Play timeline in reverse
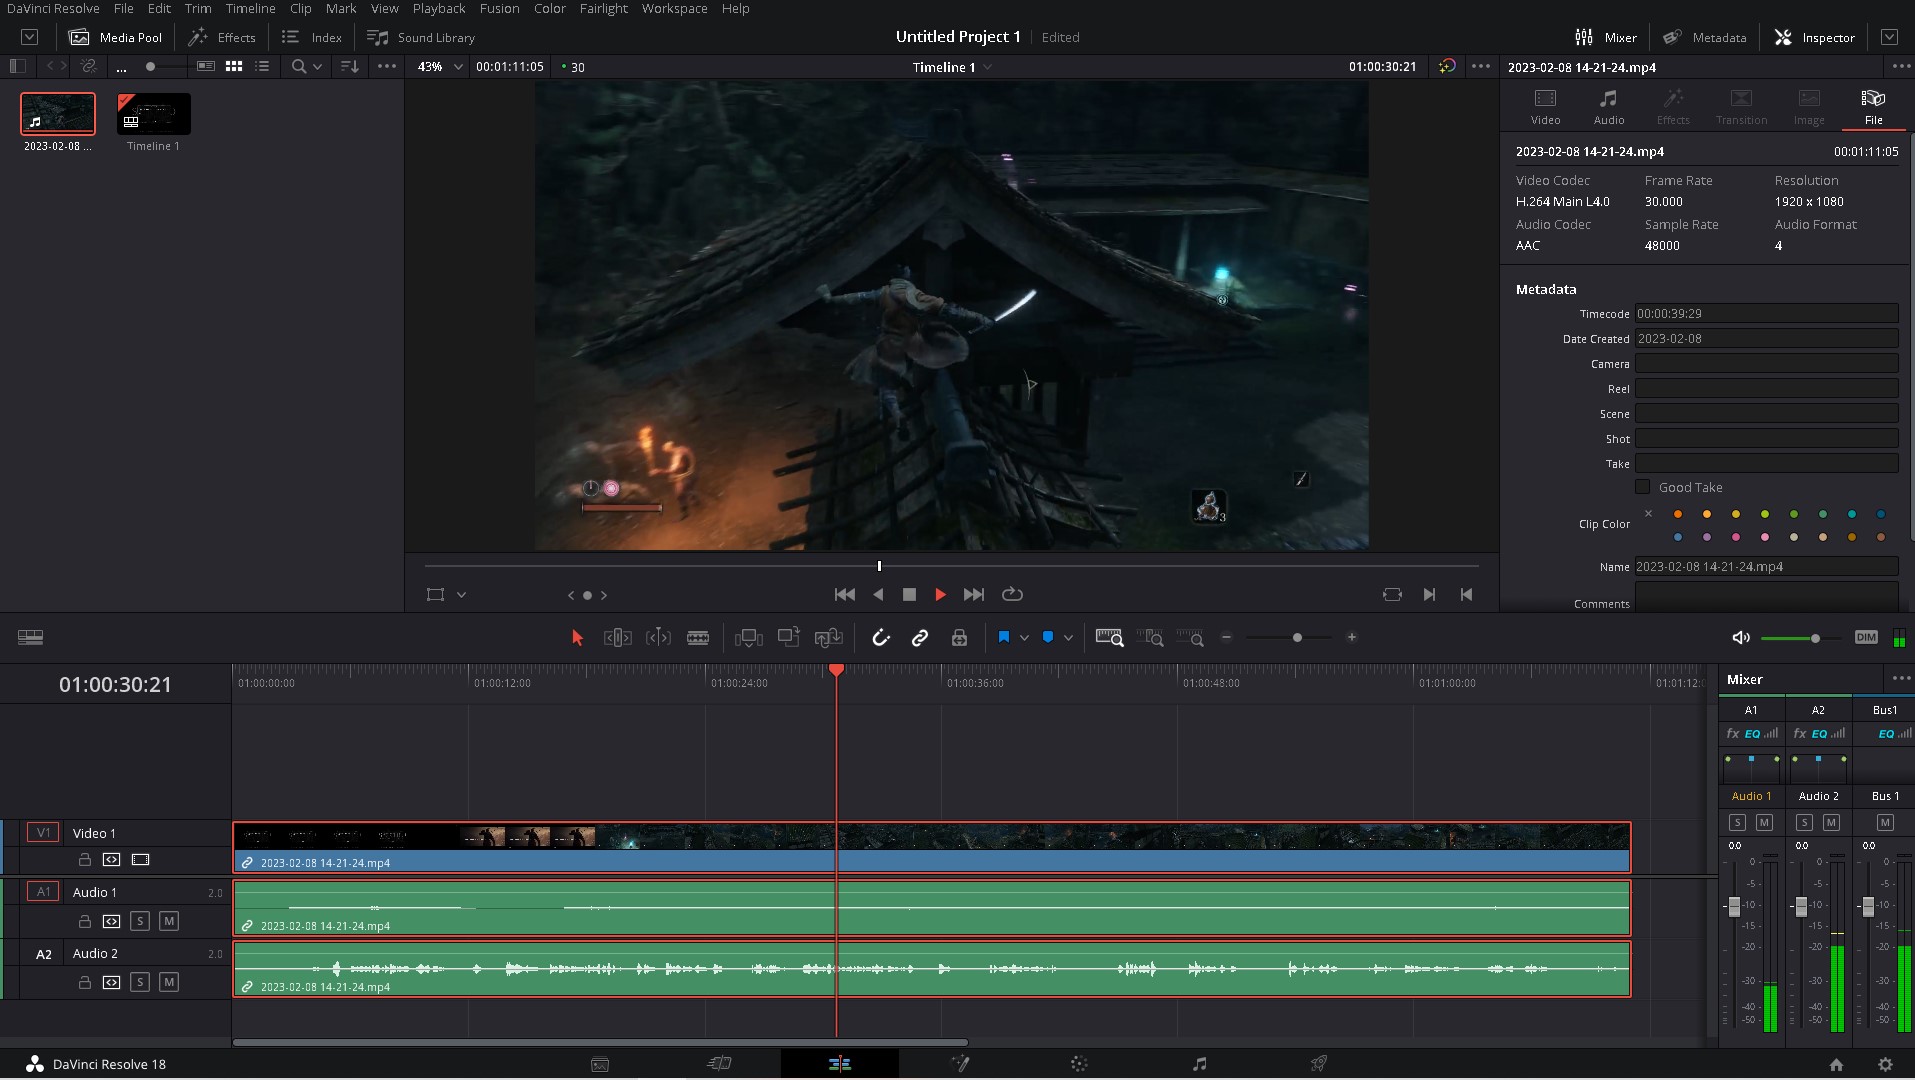The width and height of the screenshot is (1915, 1080). click(878, 594)
